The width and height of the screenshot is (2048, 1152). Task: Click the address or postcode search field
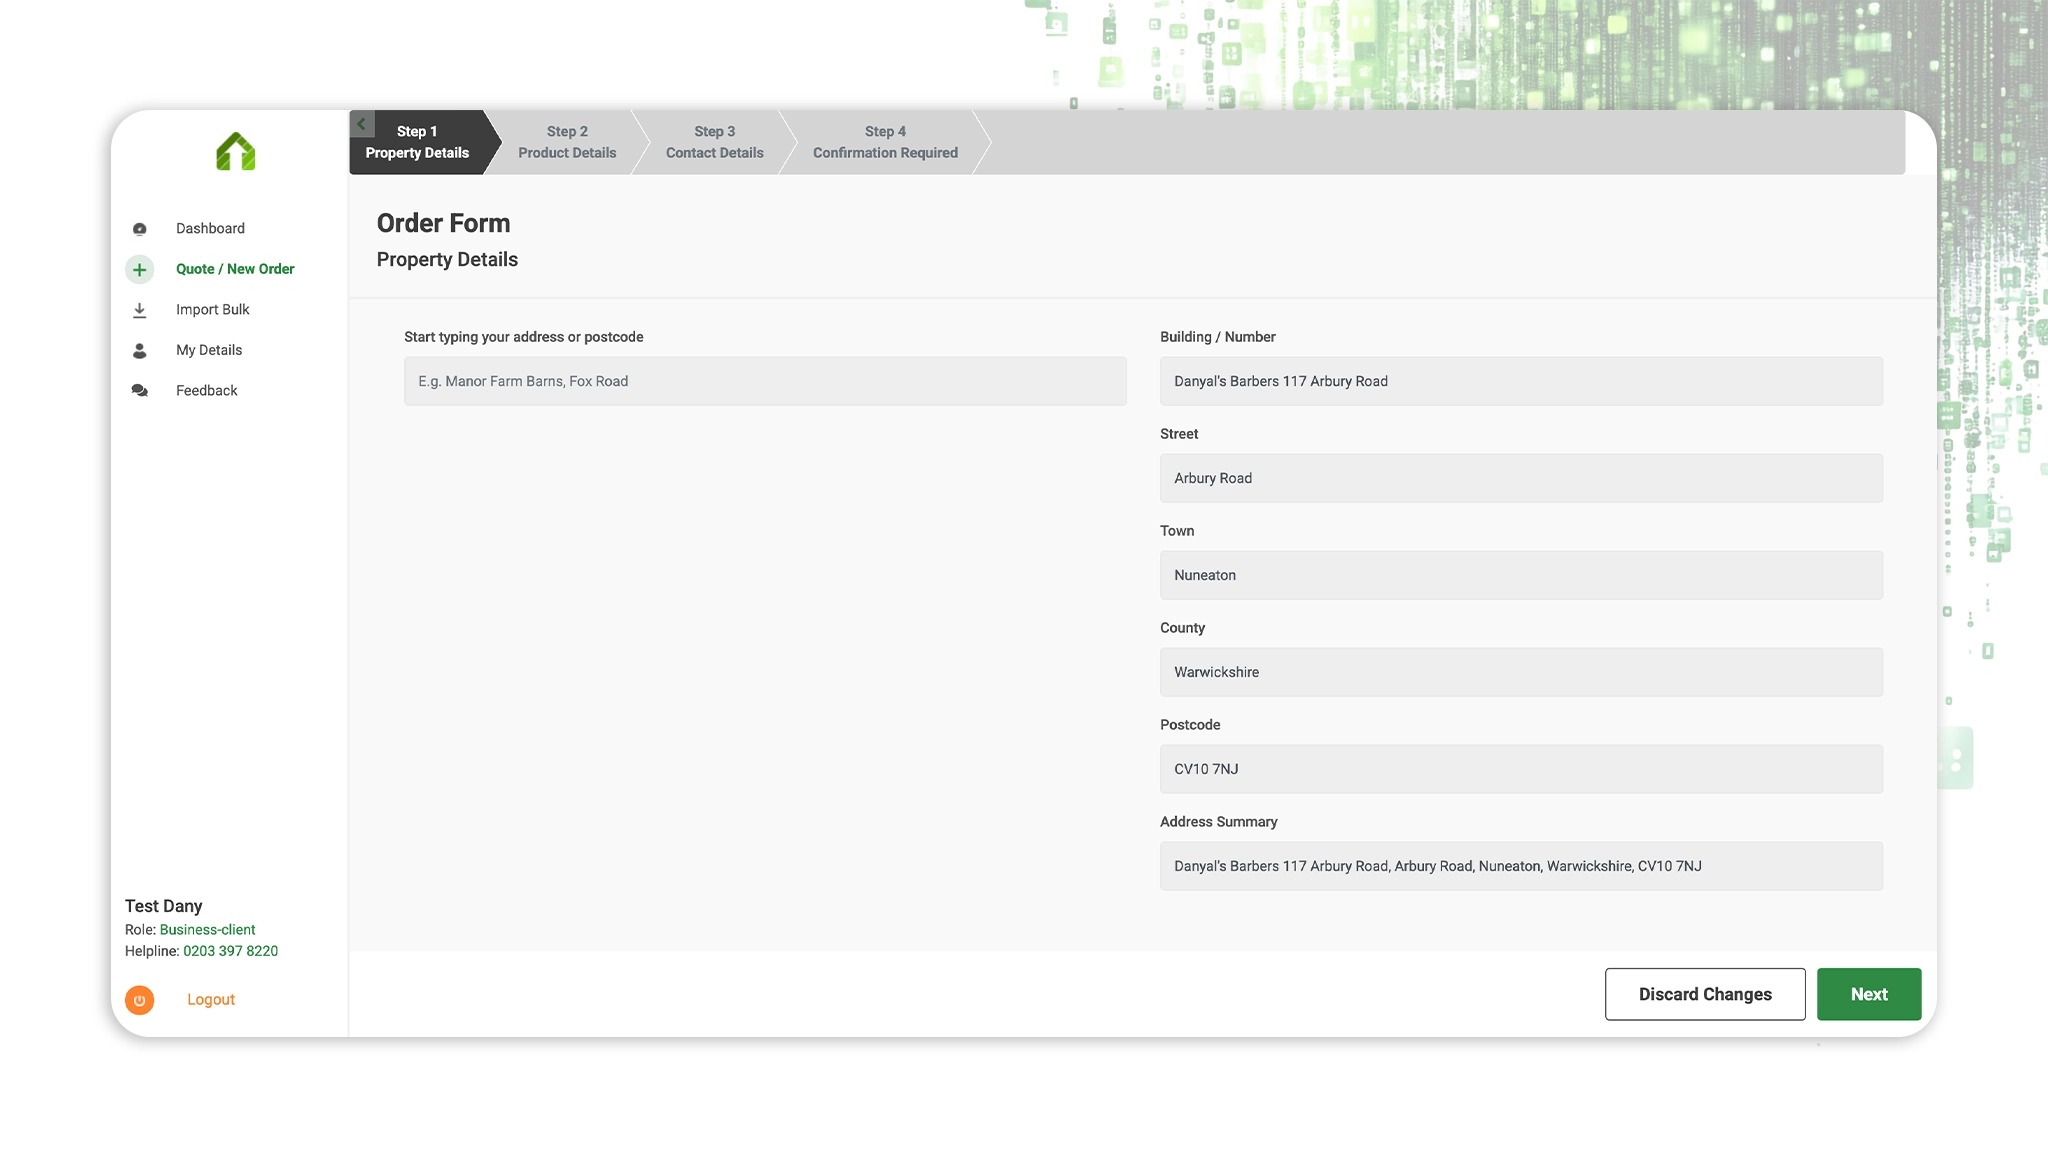(x=764, y=381)
